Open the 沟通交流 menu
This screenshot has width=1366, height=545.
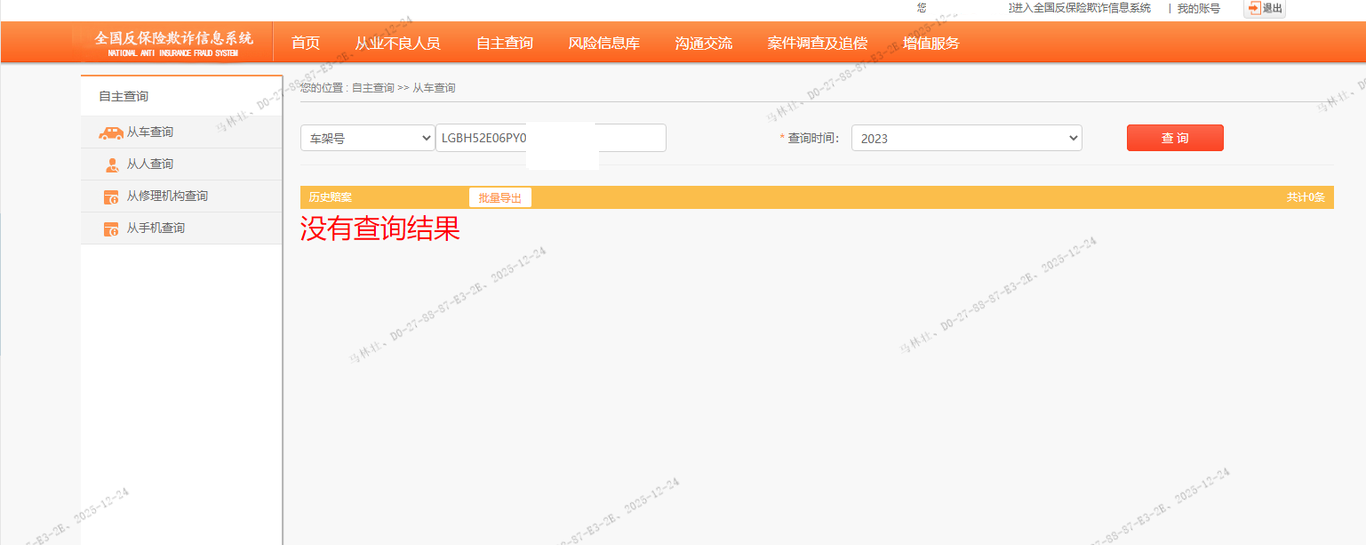(703, 43)
